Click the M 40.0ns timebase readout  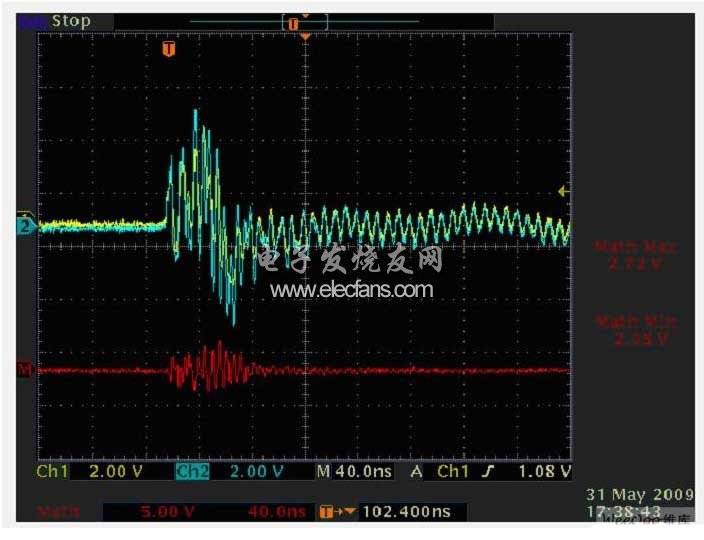point(355,472)
